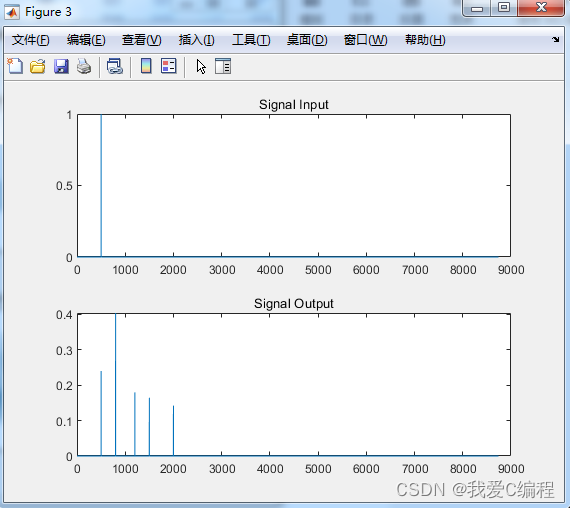
Task: Maximize the Figure 3 window
Action: [504, 8]
